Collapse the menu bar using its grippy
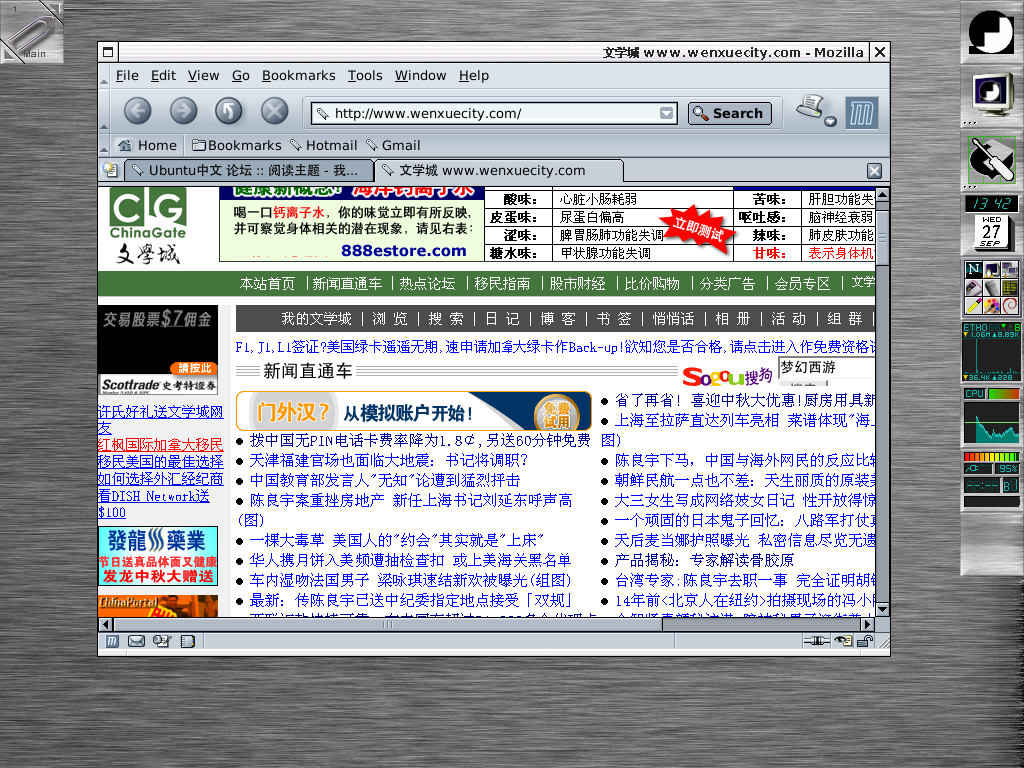The height and width of the screenshot is (768, 1024). point(104,76)
